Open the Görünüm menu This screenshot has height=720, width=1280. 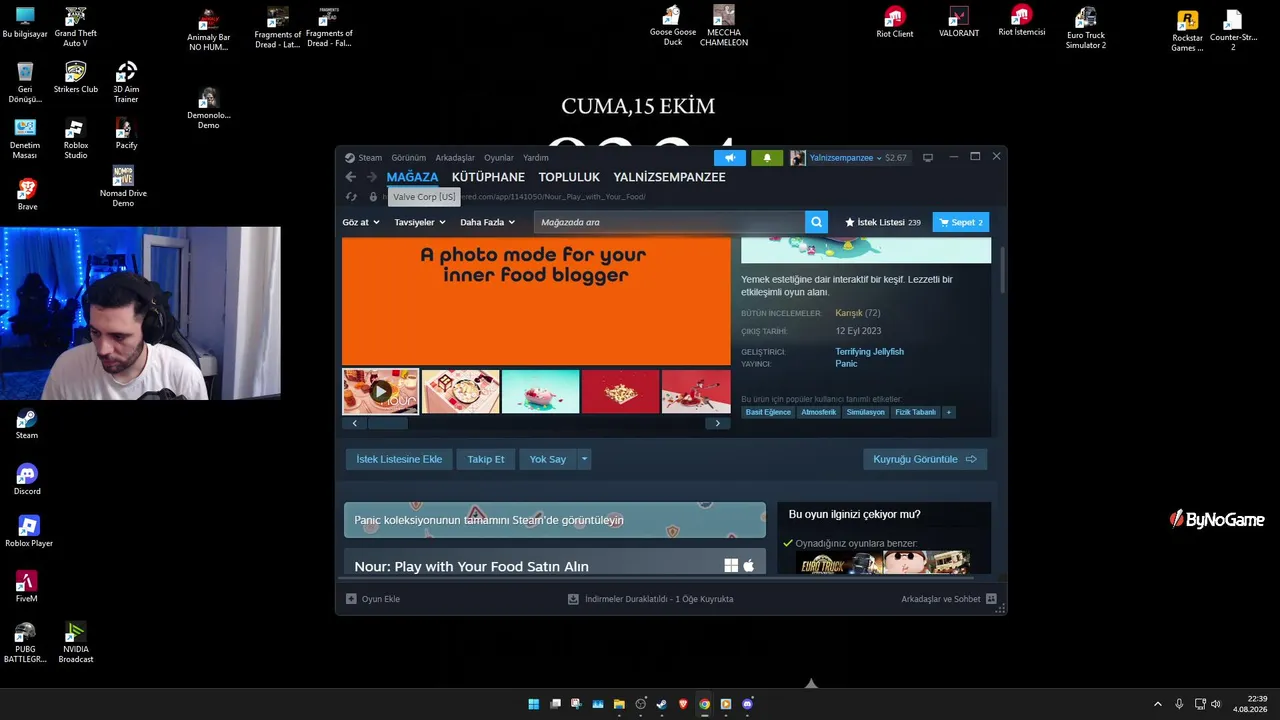click(x=408, y=158)
